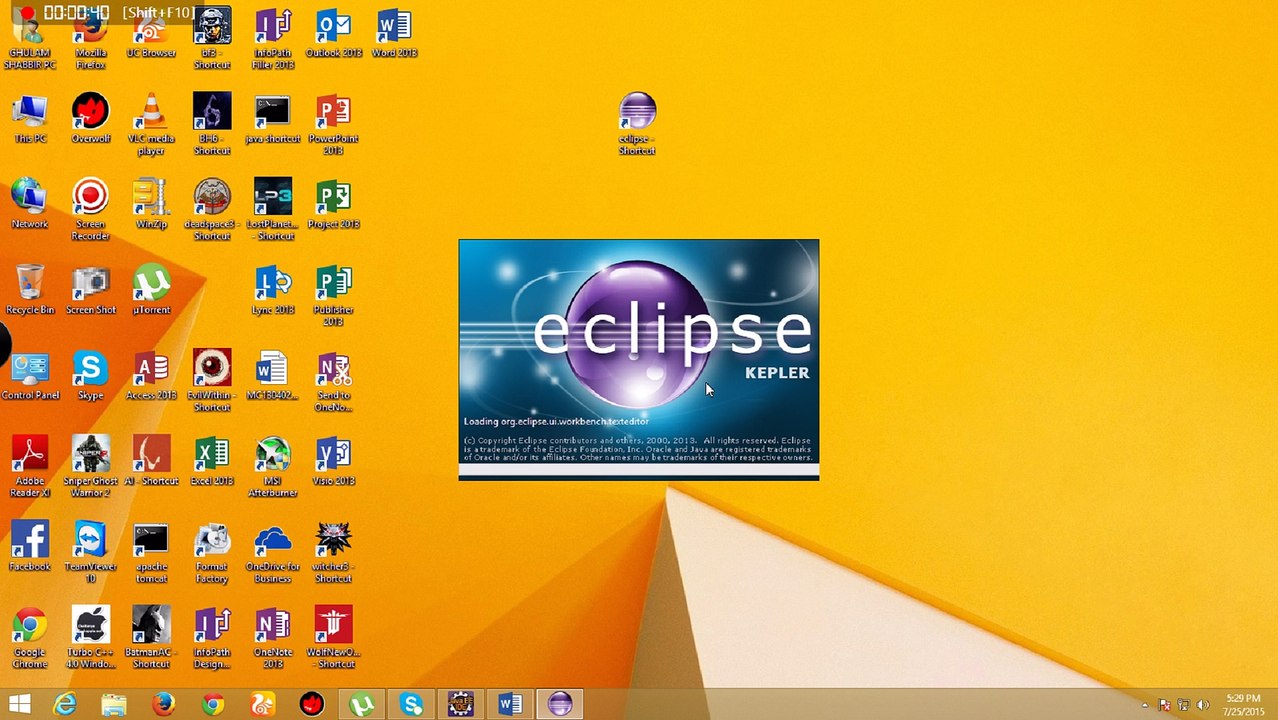Select the WinZip desktop icon
Viewport: 1278px width, 720px height.
pos(151,204)
